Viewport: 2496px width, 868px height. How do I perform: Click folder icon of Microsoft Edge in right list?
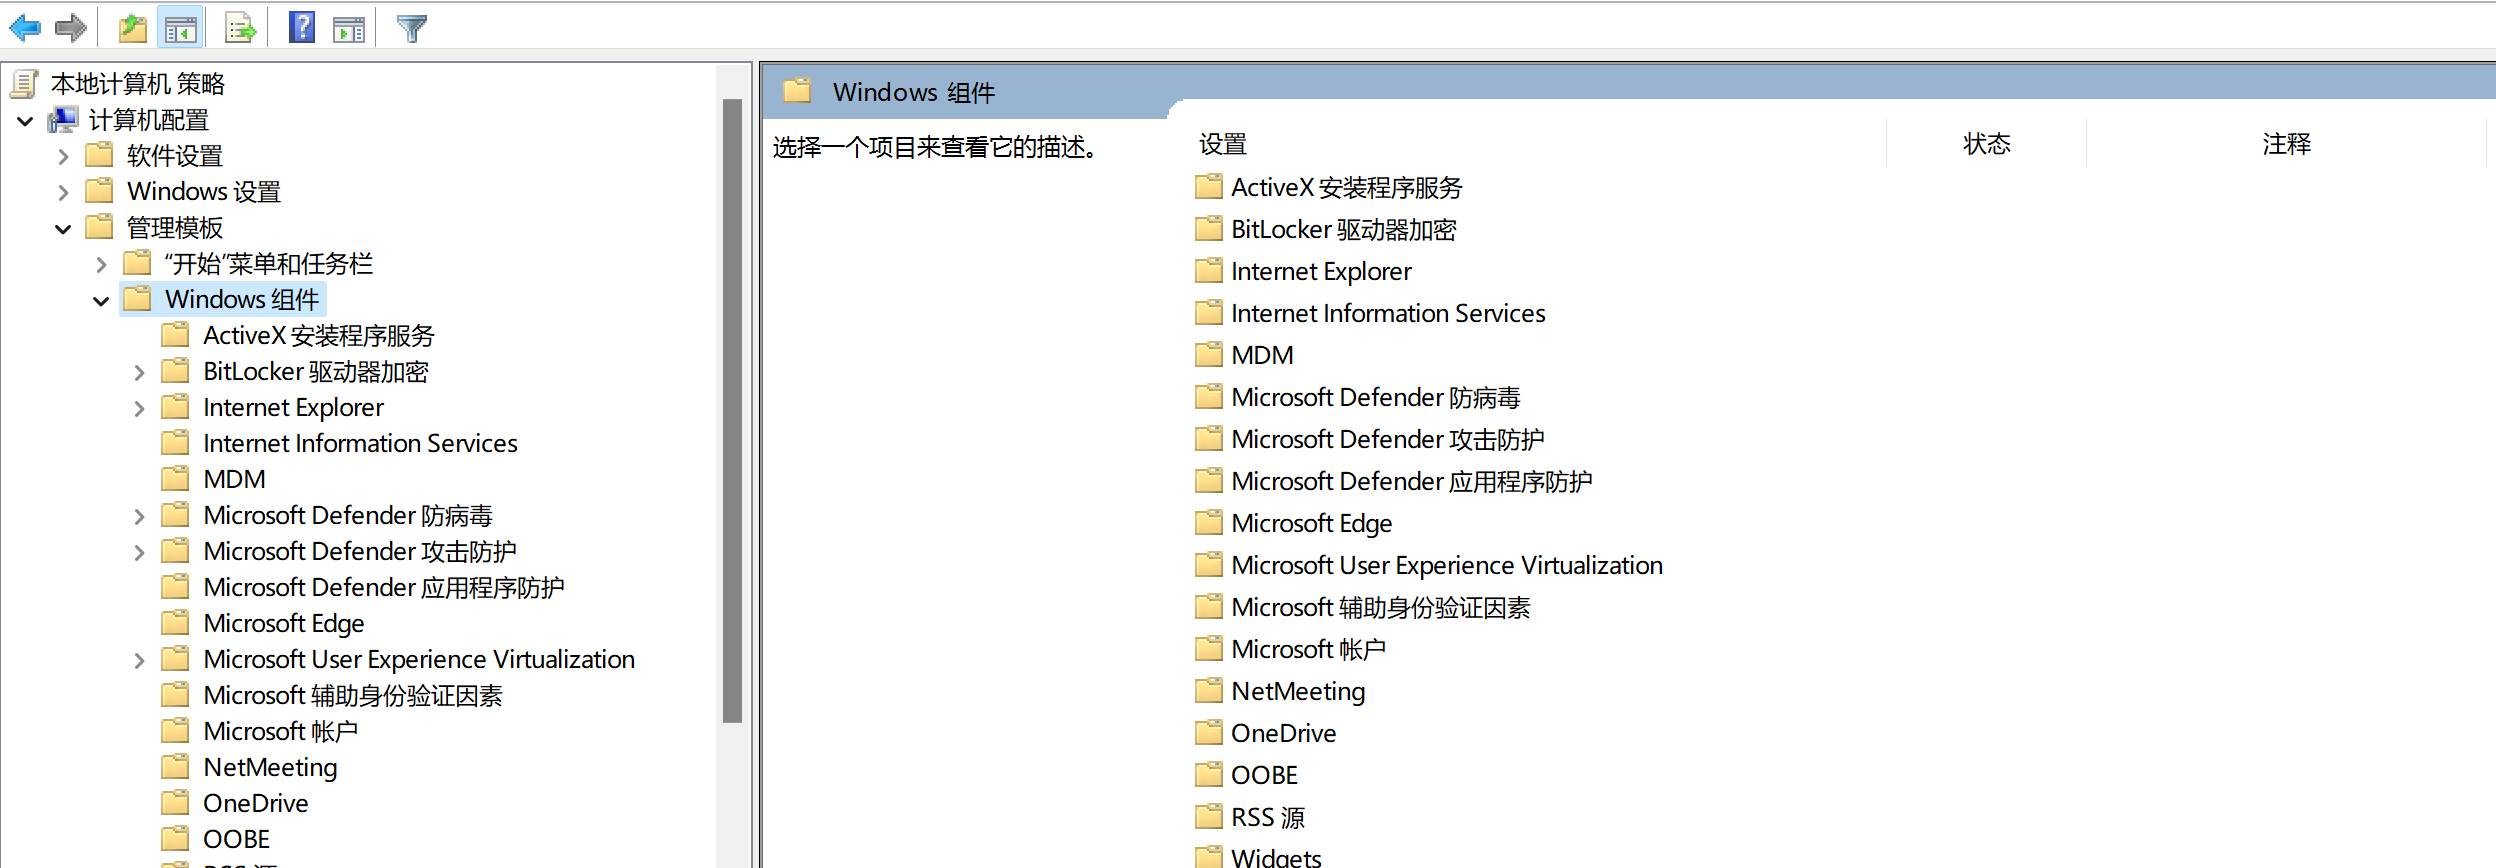click(1209, 523)
